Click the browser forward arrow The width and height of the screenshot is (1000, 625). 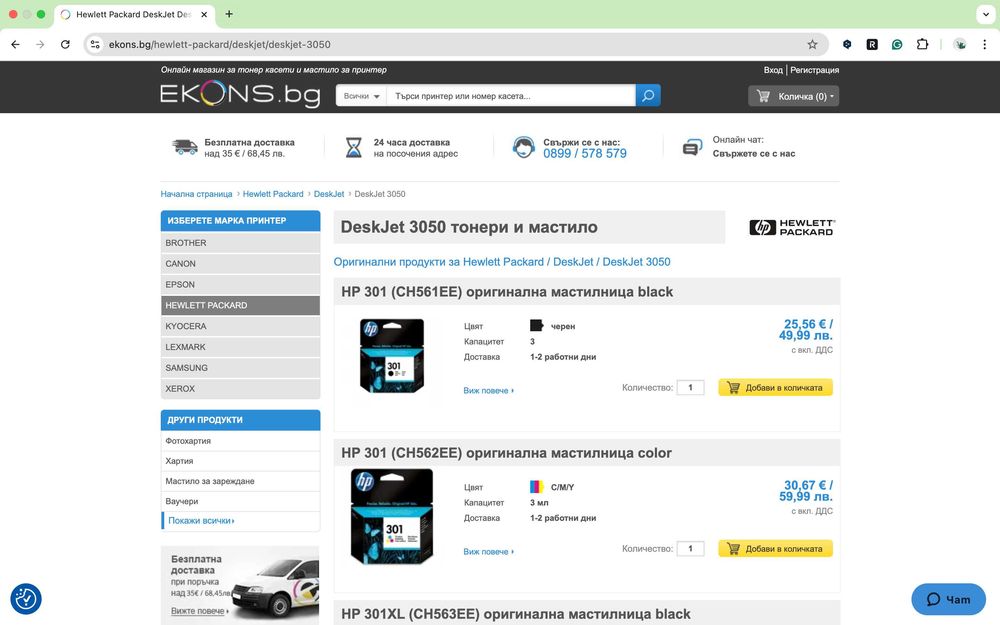coord(40,45)
